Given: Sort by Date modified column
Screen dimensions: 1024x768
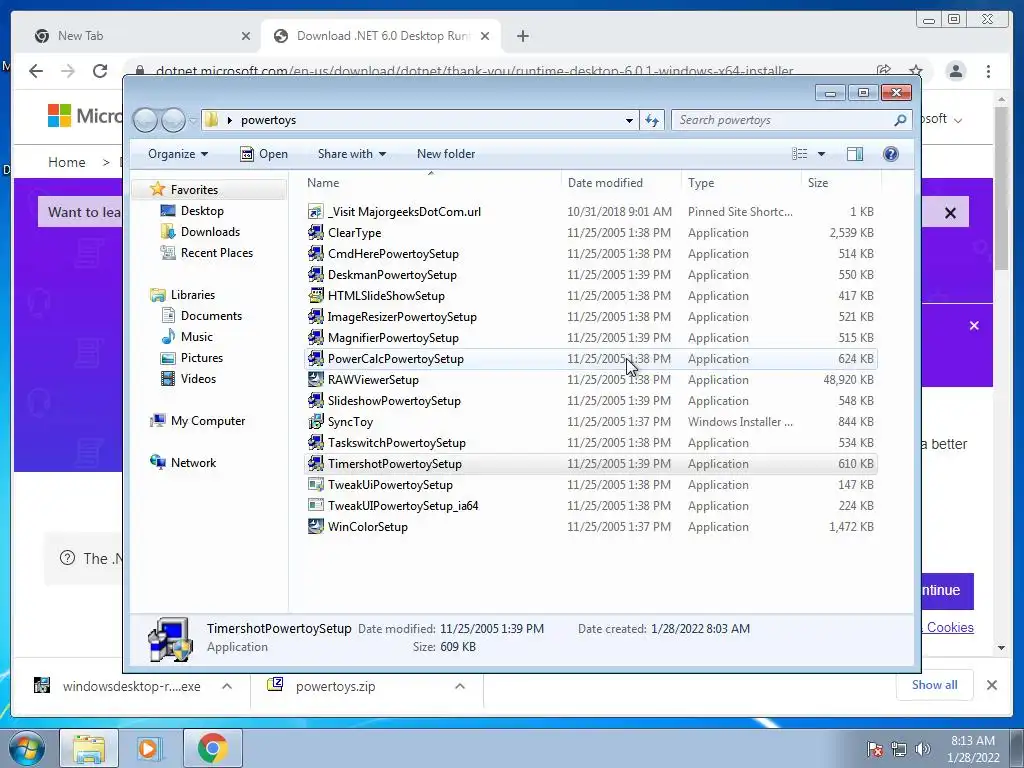Looking at the screenshot, I should [x=621, y=183].
